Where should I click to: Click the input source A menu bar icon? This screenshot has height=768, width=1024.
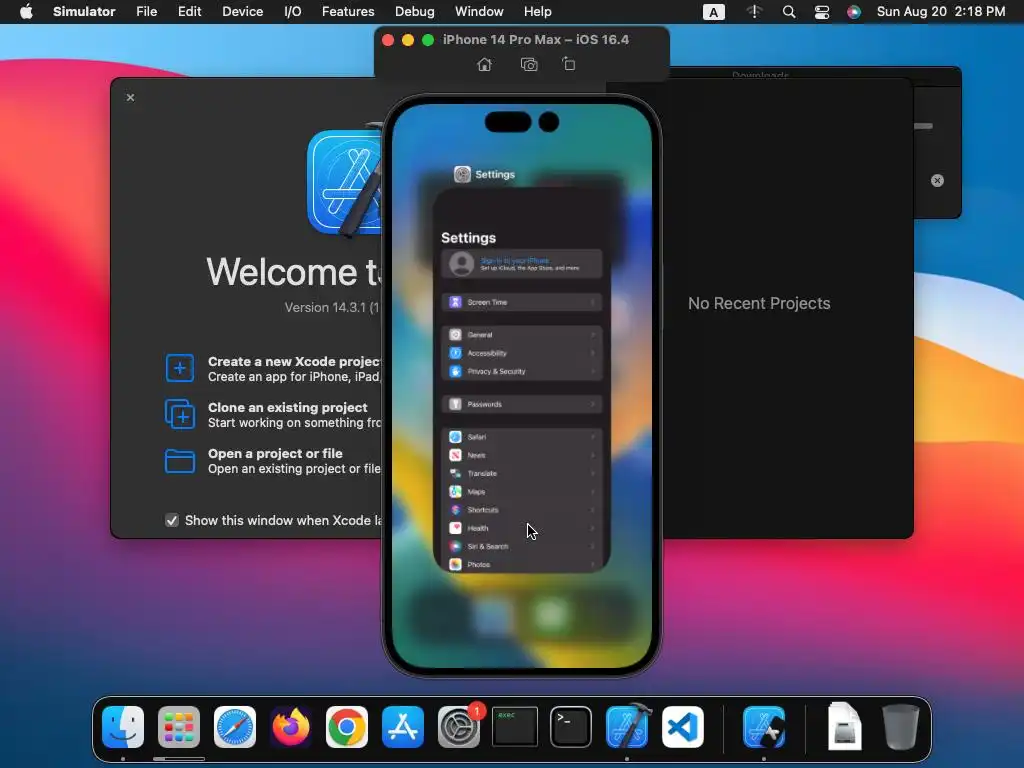(713, 12)
